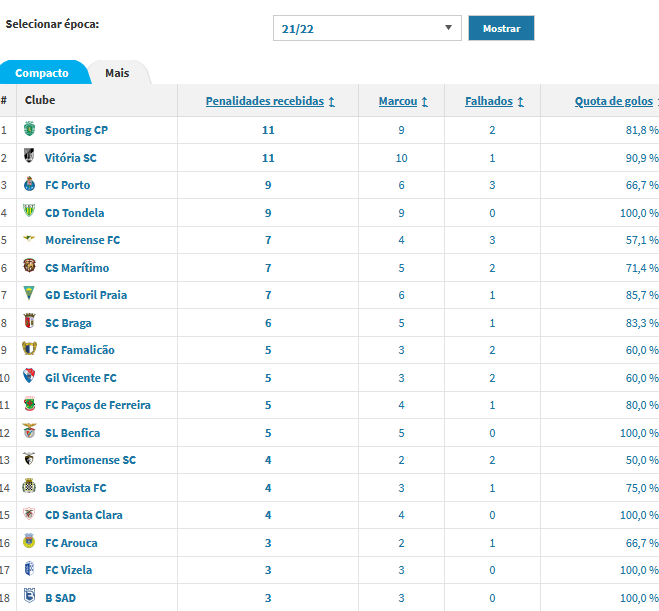Open the Portimonense SC club link

(91, 460)
